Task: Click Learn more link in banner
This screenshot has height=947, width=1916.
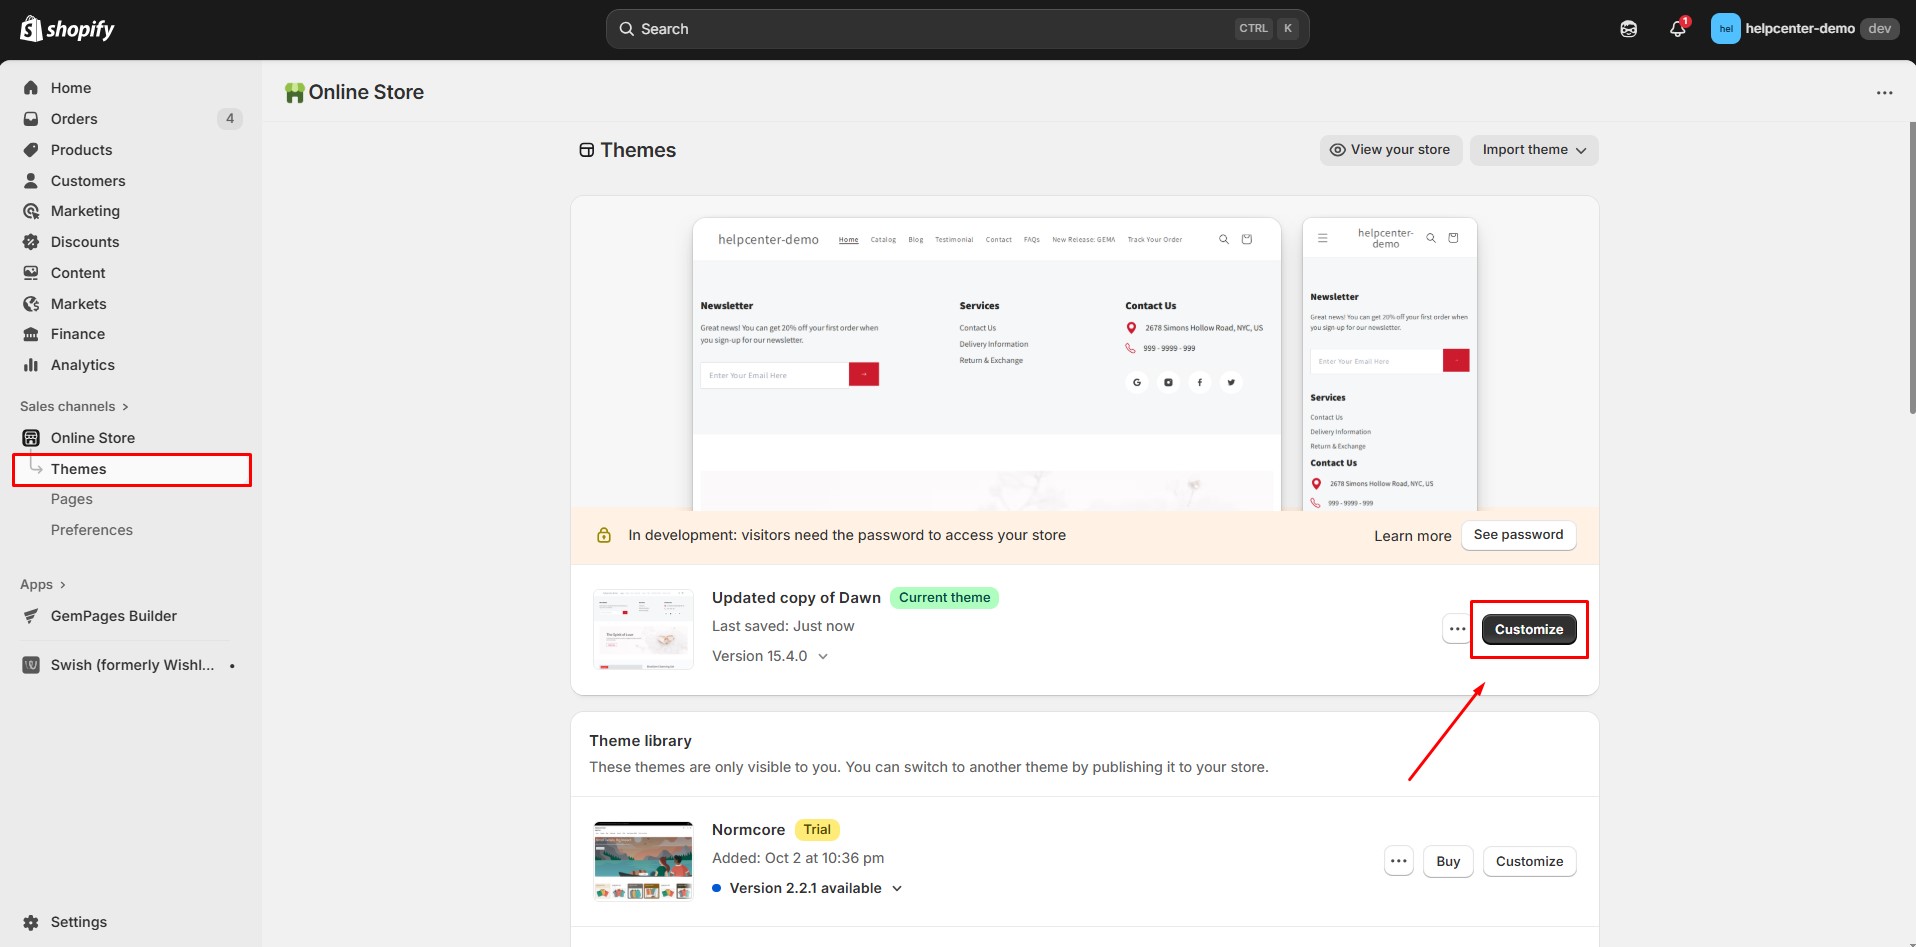Action: (x=1412, y=536)
